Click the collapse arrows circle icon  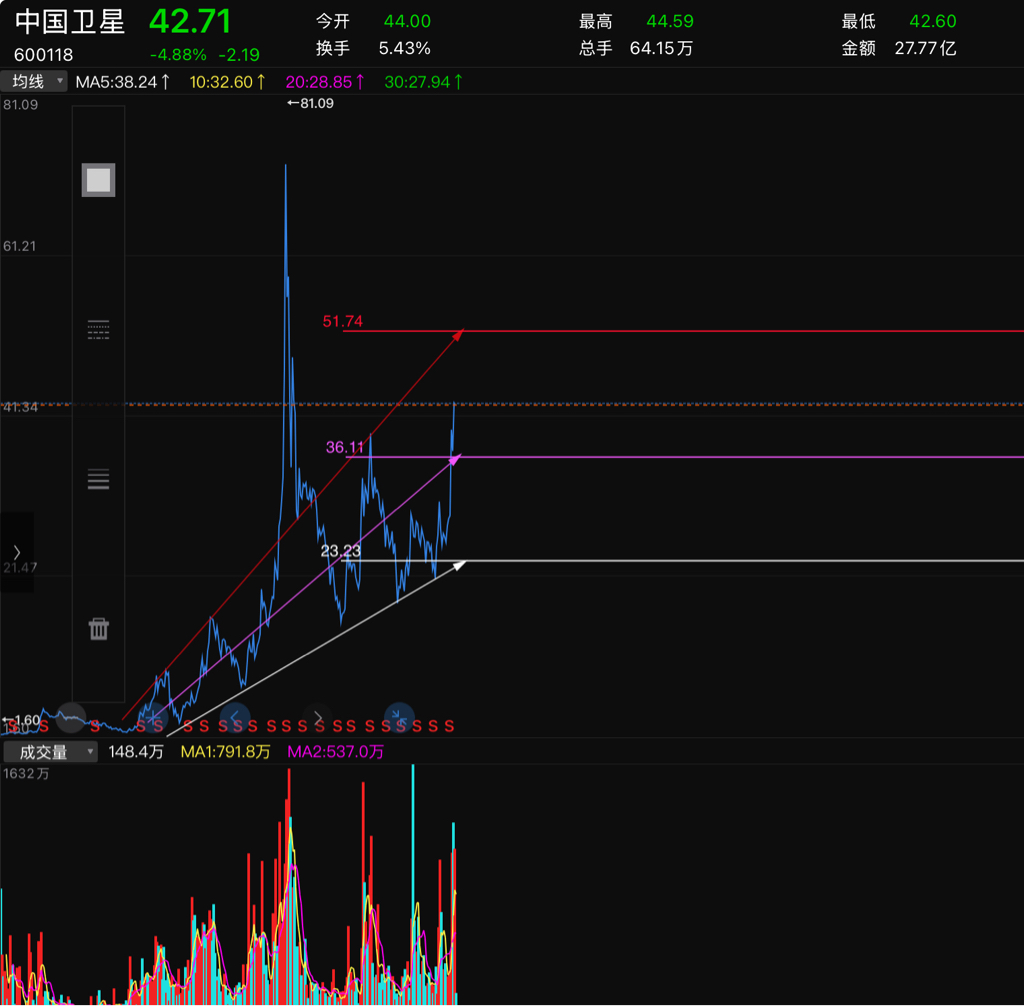click(400, 718)
